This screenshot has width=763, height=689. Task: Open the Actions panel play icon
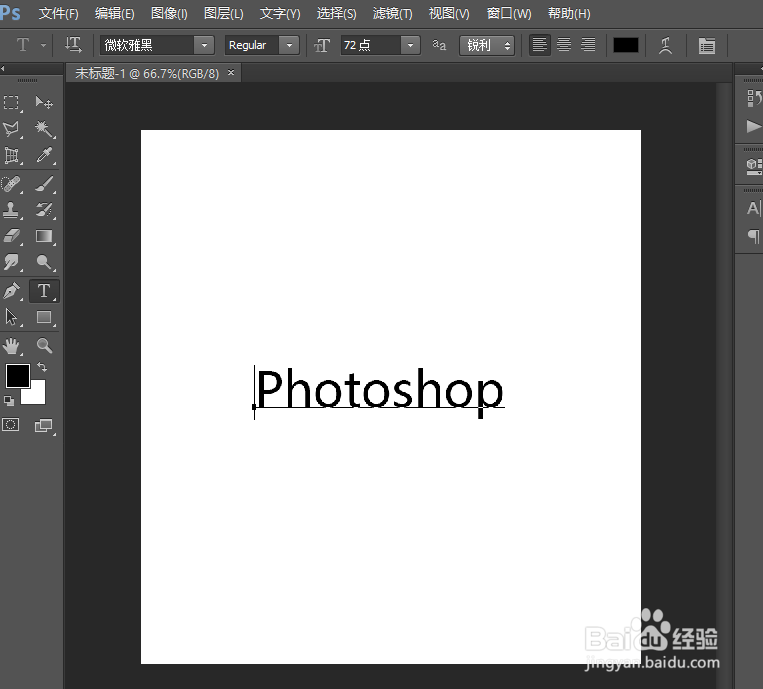[754, 127]
